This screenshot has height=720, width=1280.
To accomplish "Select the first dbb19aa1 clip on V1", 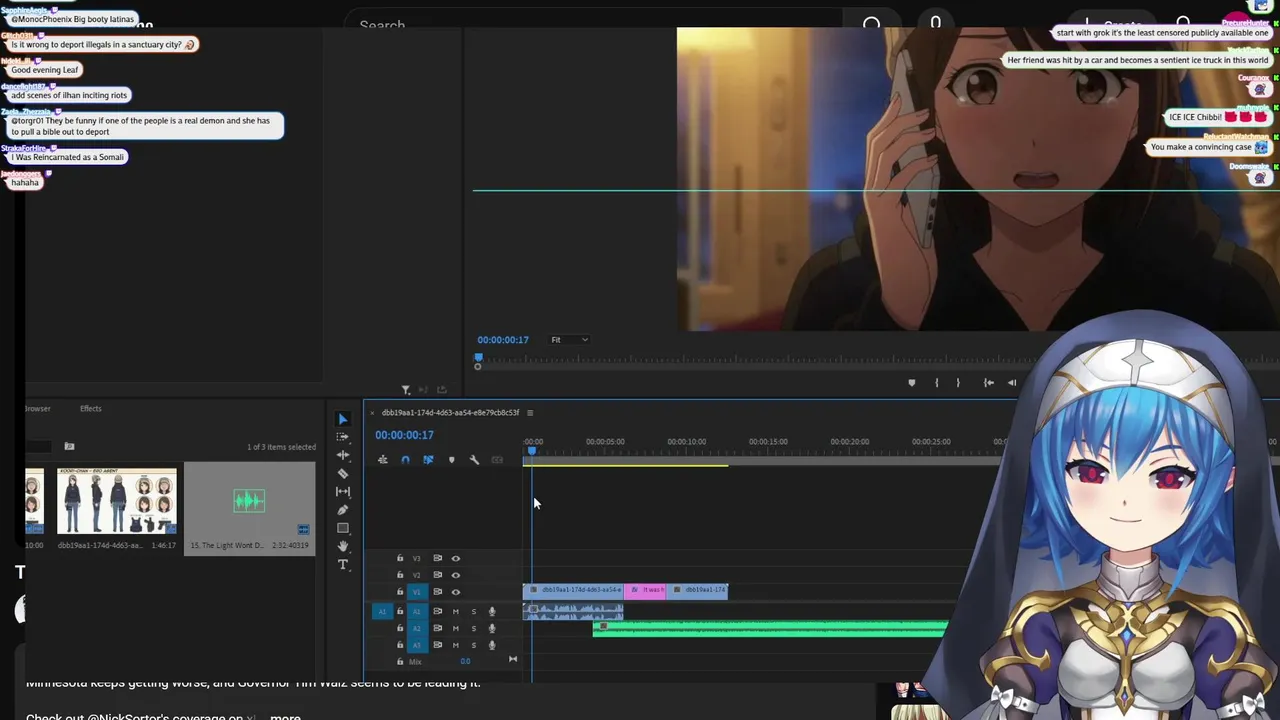I will pos(573,590).
